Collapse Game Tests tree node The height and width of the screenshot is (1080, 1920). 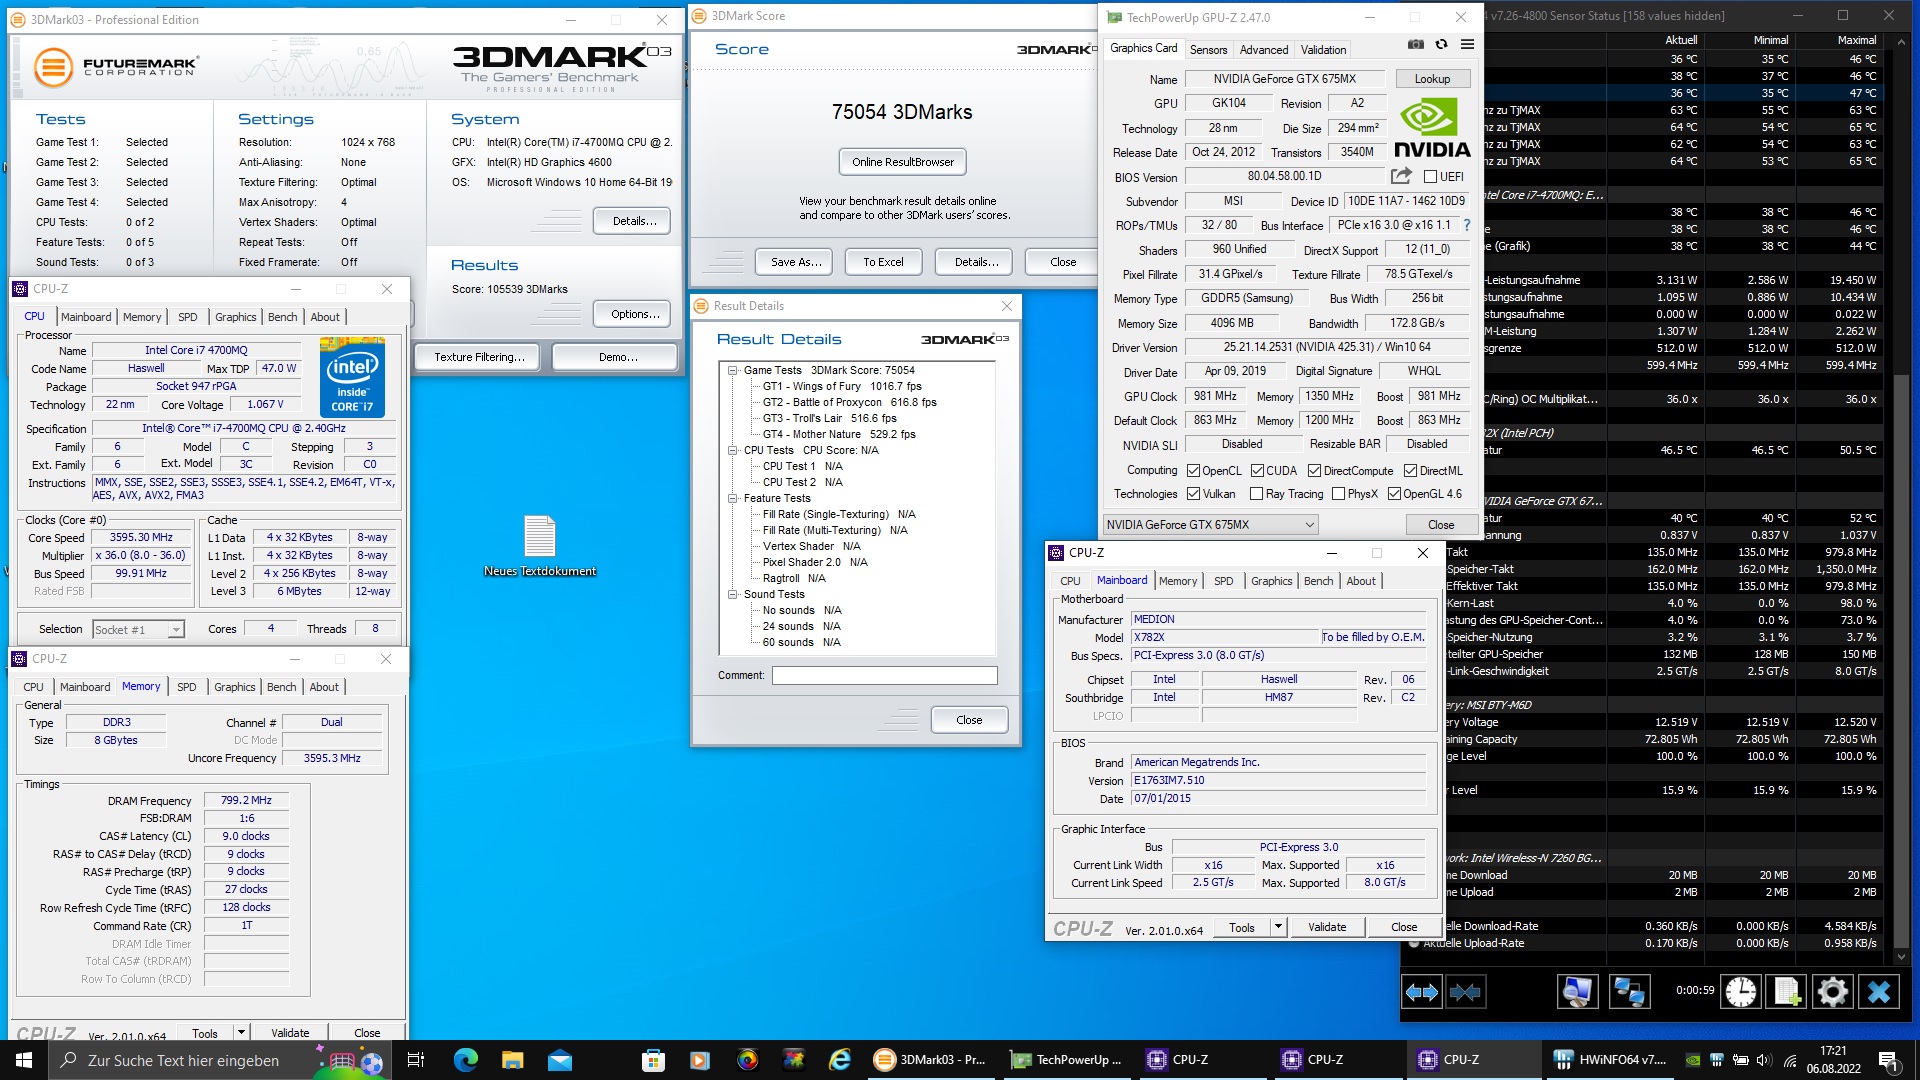point(732,370)
